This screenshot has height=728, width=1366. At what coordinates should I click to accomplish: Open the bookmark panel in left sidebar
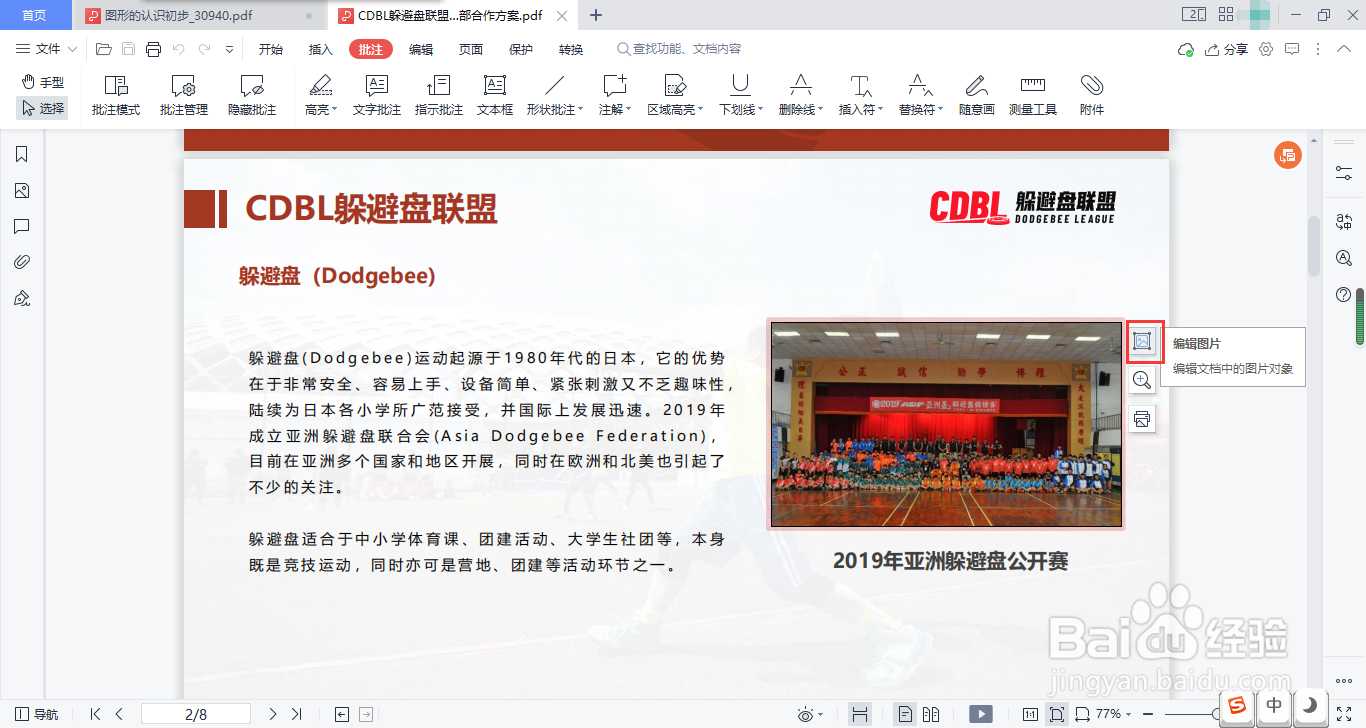pos(21,154)
